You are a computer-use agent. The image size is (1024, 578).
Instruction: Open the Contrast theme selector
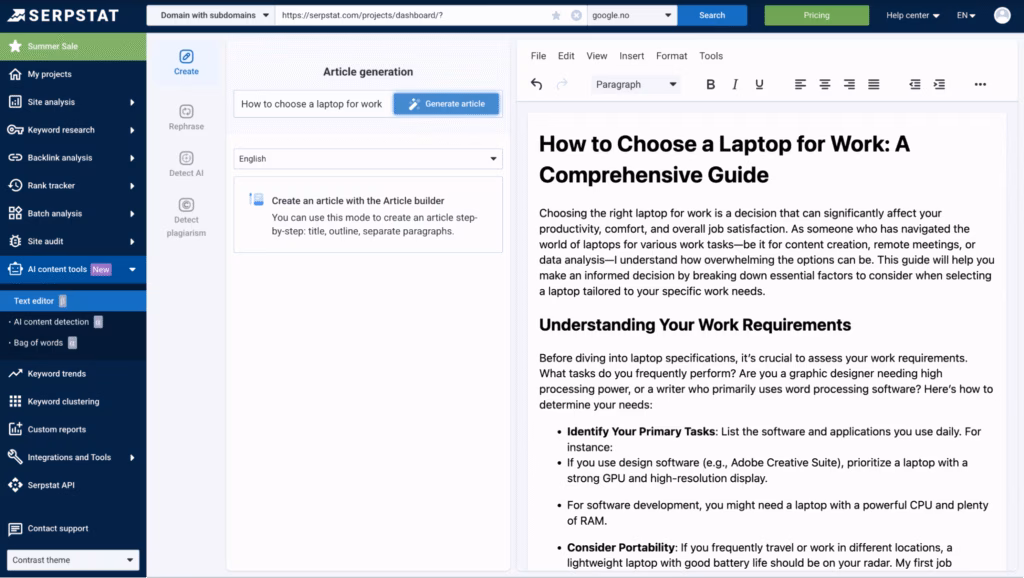73,560
